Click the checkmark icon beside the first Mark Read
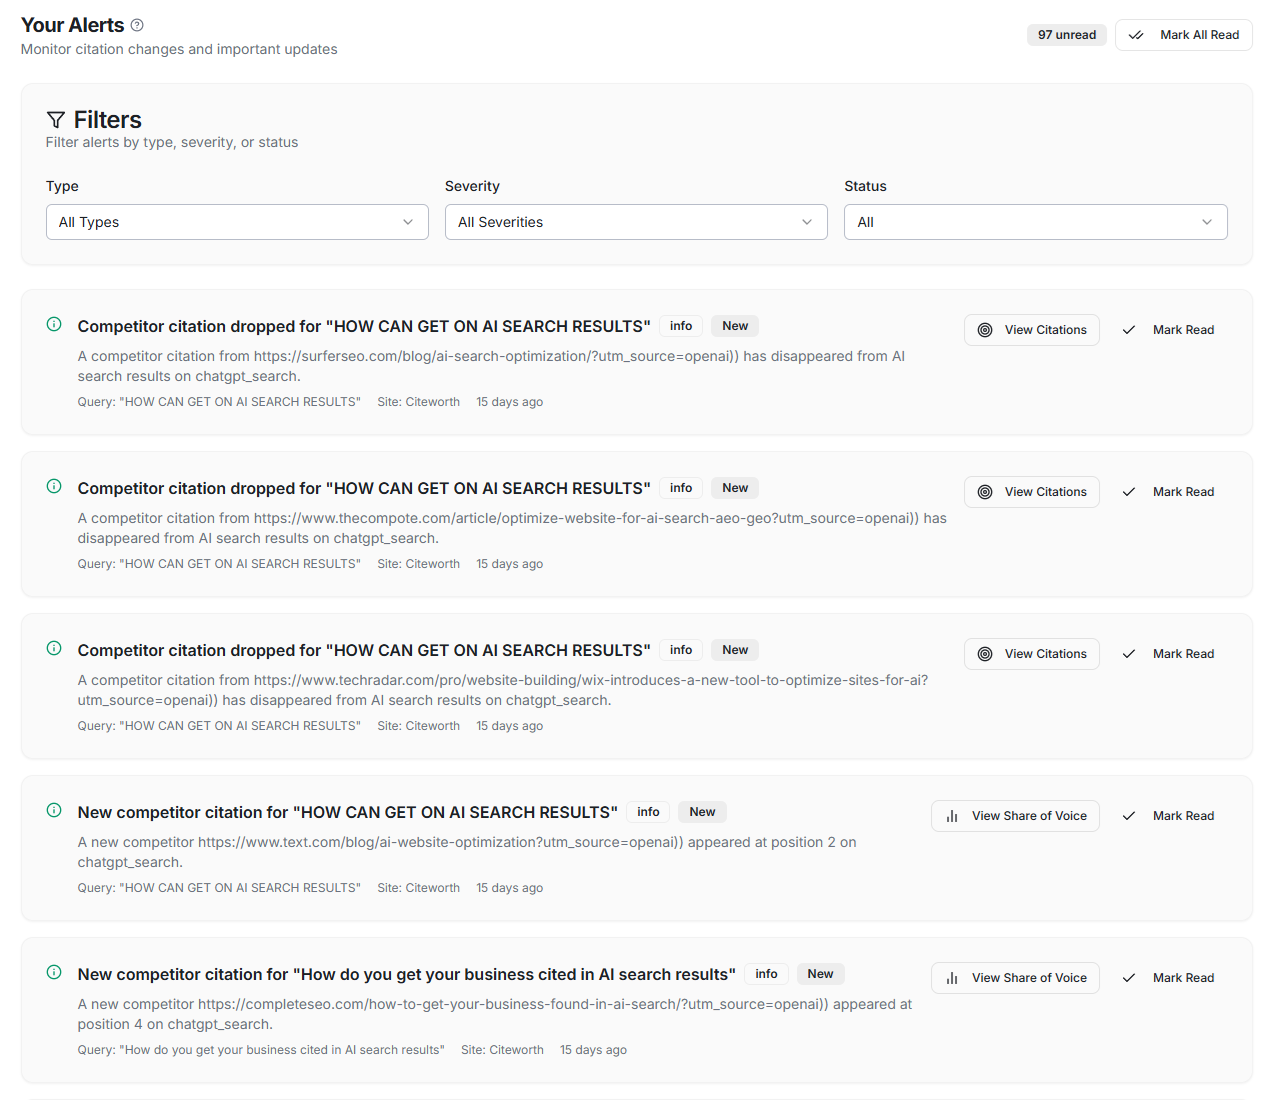1271x1100 pixels. [1129, 329]
